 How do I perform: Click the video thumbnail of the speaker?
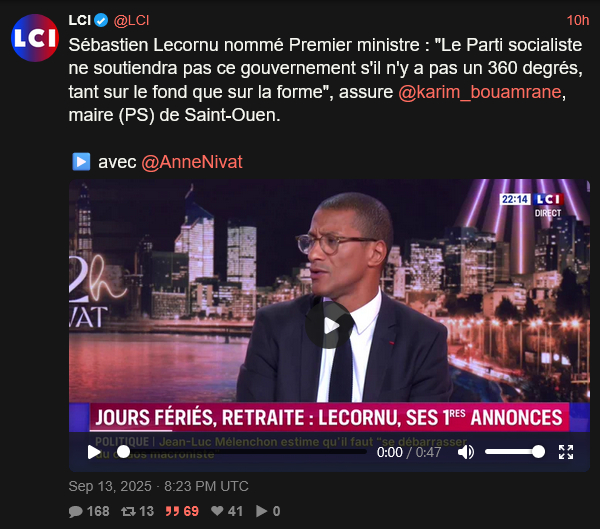(329, 291)
